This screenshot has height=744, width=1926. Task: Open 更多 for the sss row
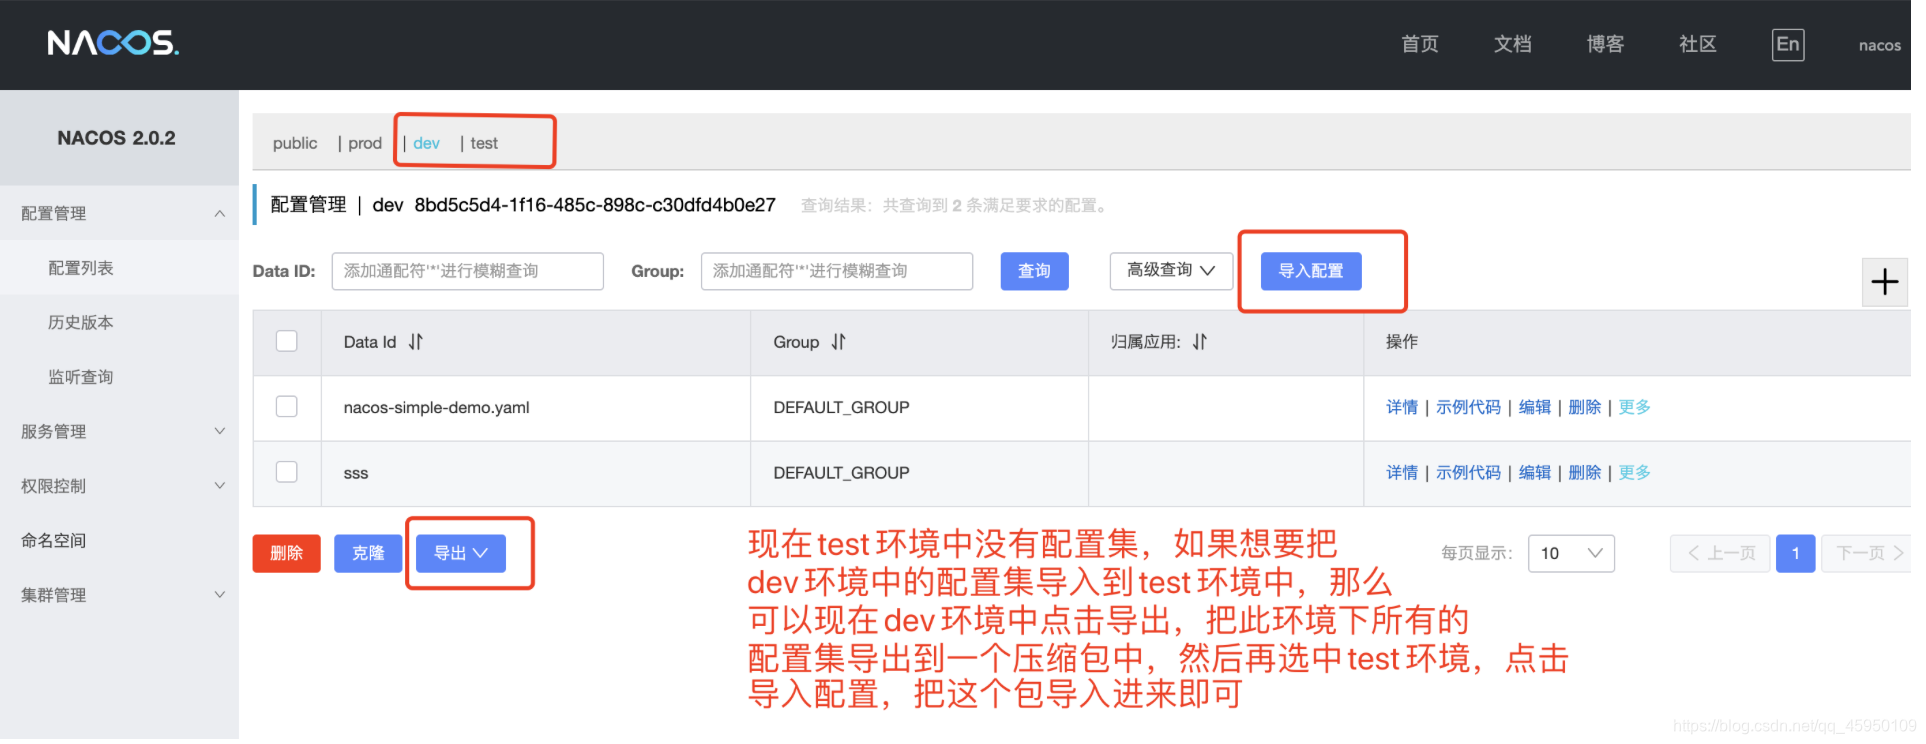pos(1635,472)
